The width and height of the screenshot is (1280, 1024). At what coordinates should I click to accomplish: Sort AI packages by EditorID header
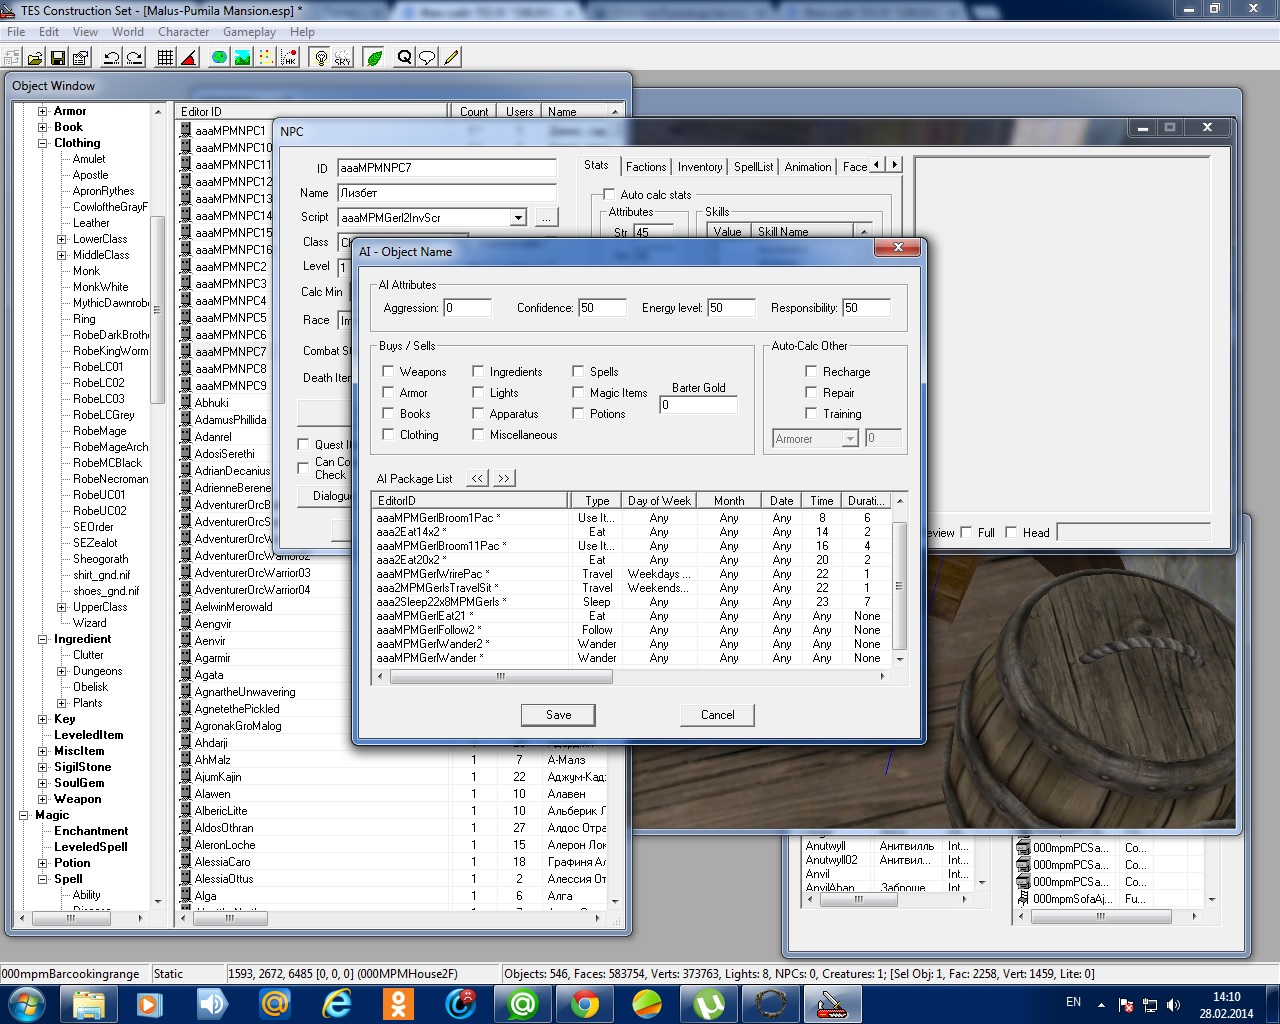tap(470, 500)
